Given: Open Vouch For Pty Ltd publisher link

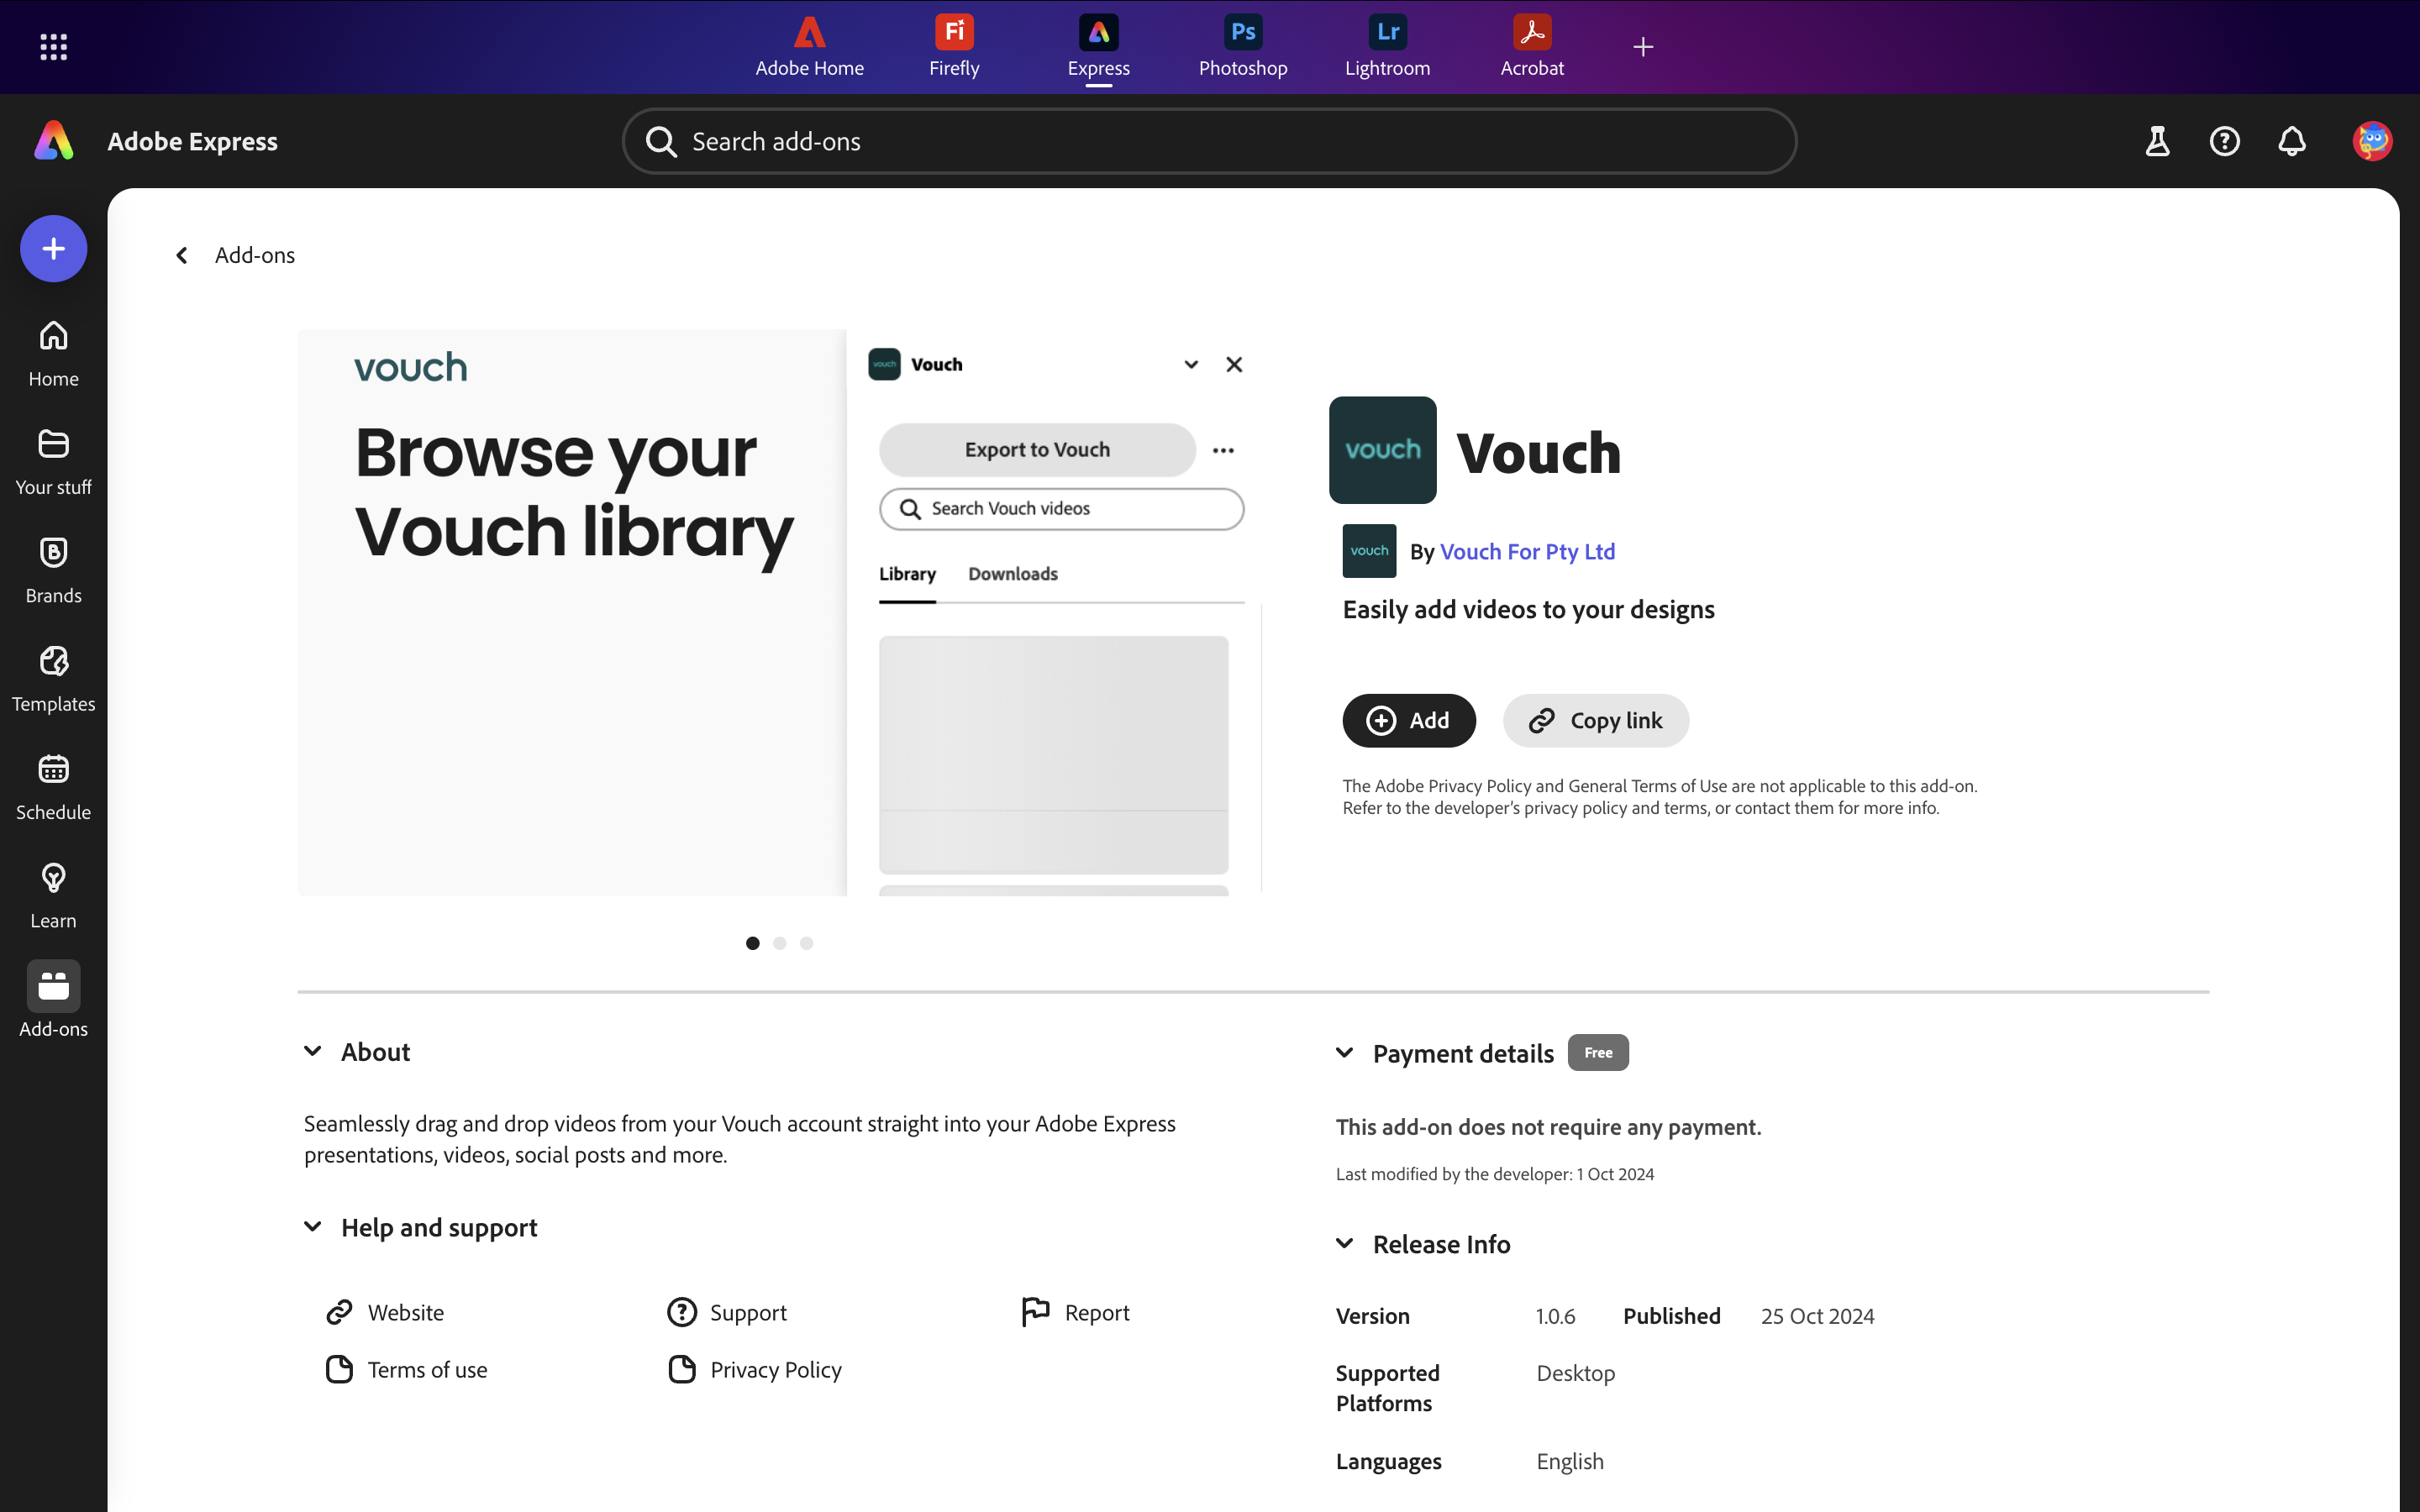Looking at the screenshot, I should 1527,551.
